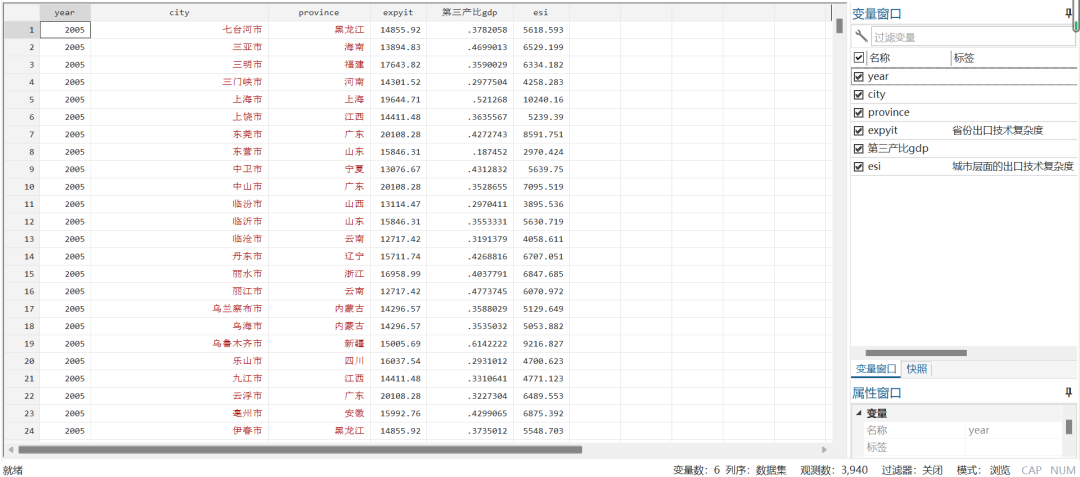The height and width of the screenshot is (477, 1080).
Task: Toggle the select-all checkbox next to 名称
Action: [x=858, y=59]
